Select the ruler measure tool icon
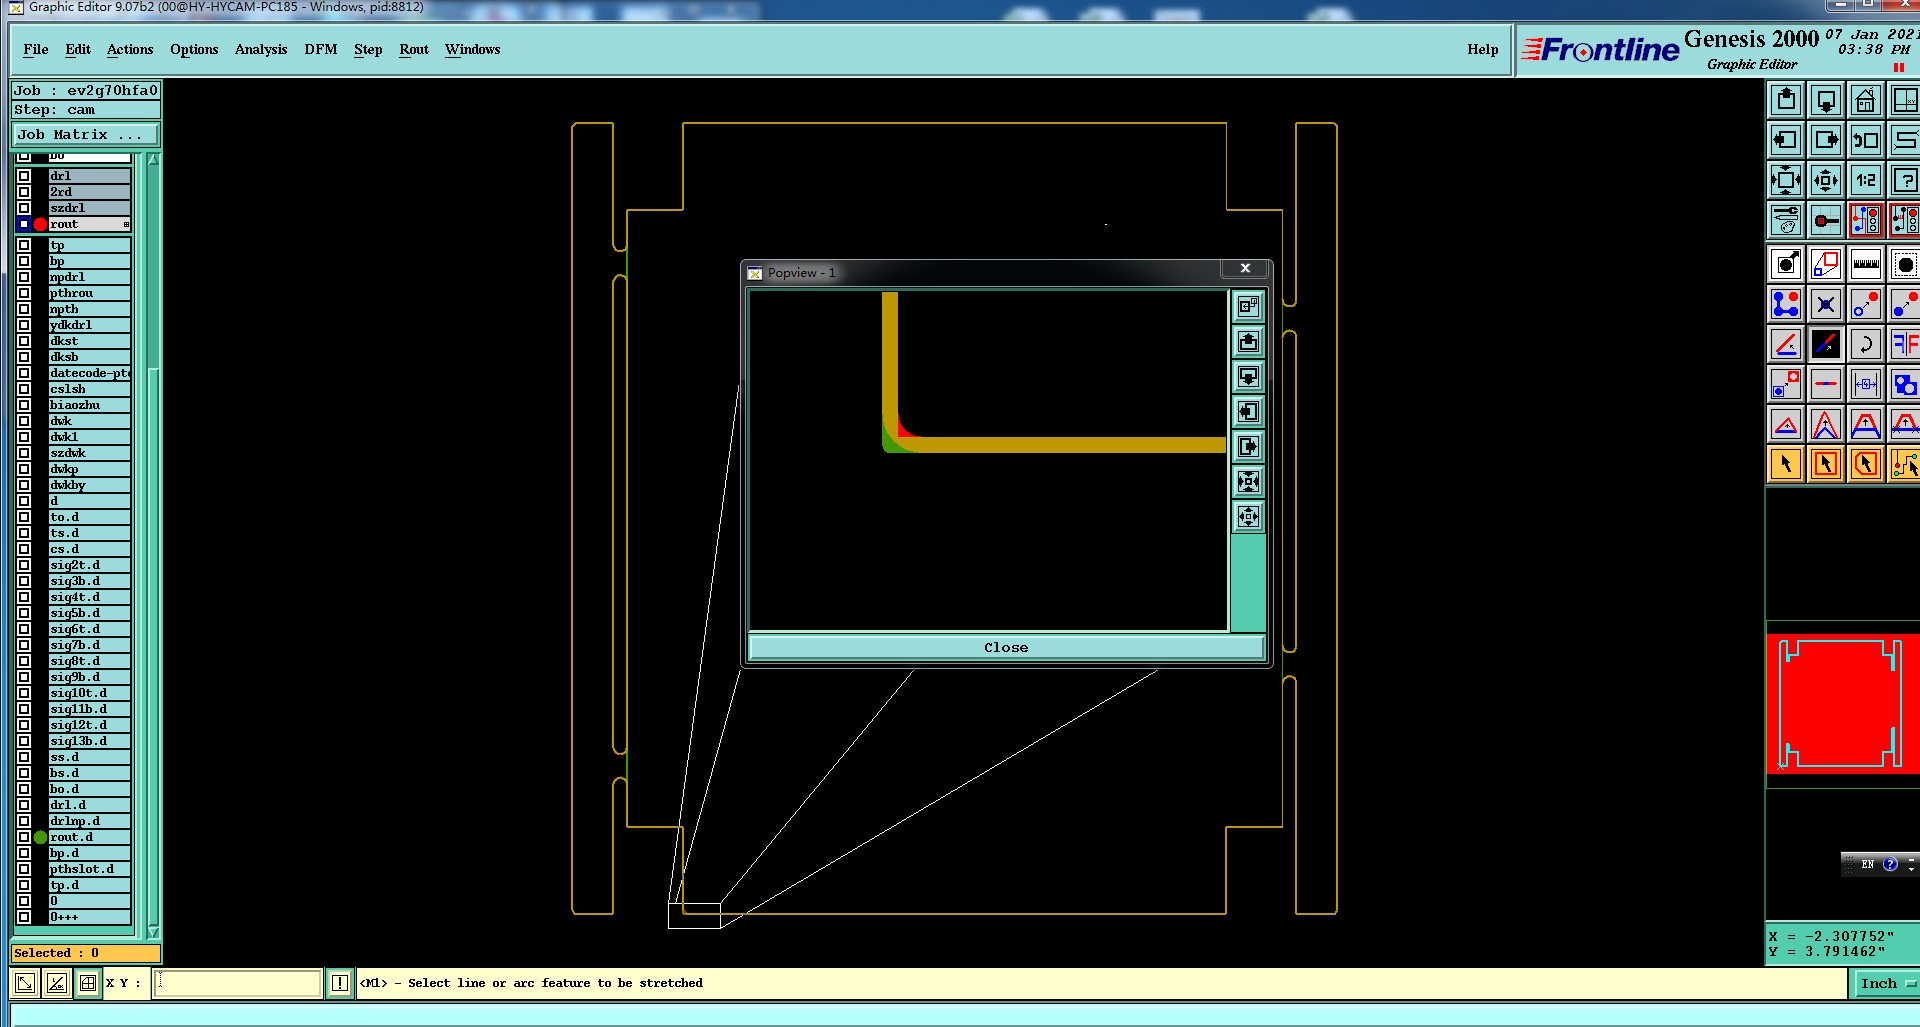Screen dimensions: 1920x1027 (1866, 264)
